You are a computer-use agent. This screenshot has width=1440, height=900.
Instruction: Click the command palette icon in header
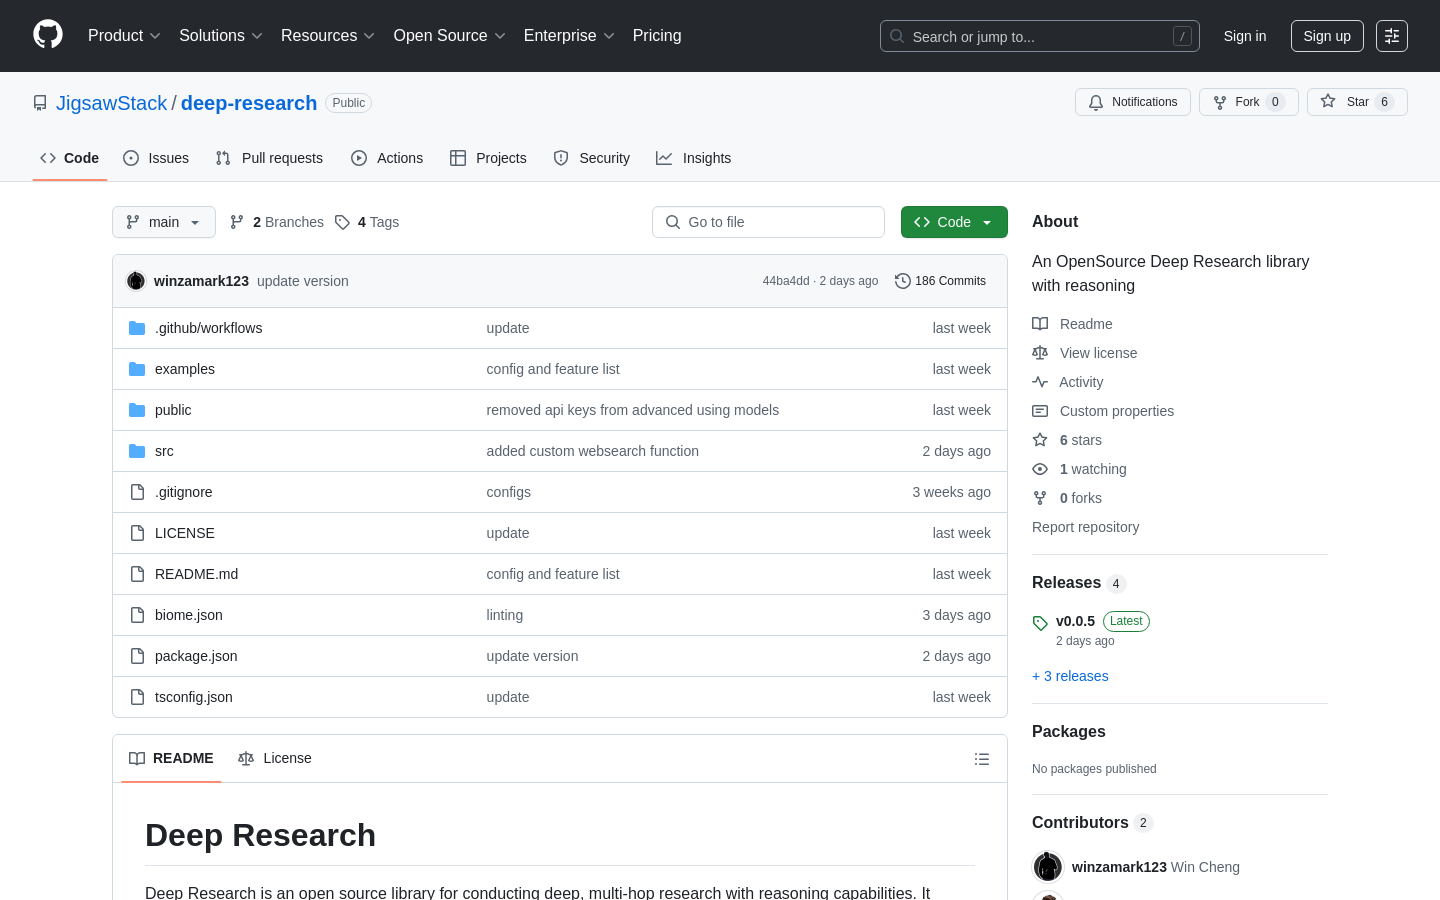click(x=1392, y=36)
